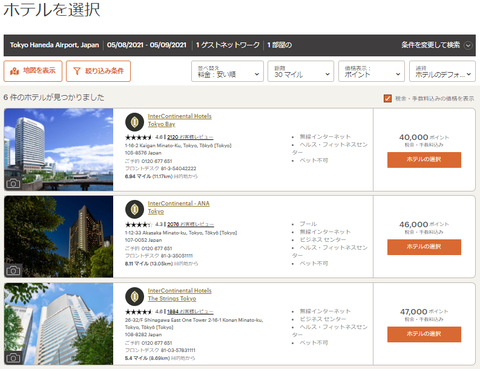Screen dimensions: 480x369
Task: Click the 1 ゲストネットワーク guest summary
Action: click(228, 45)
